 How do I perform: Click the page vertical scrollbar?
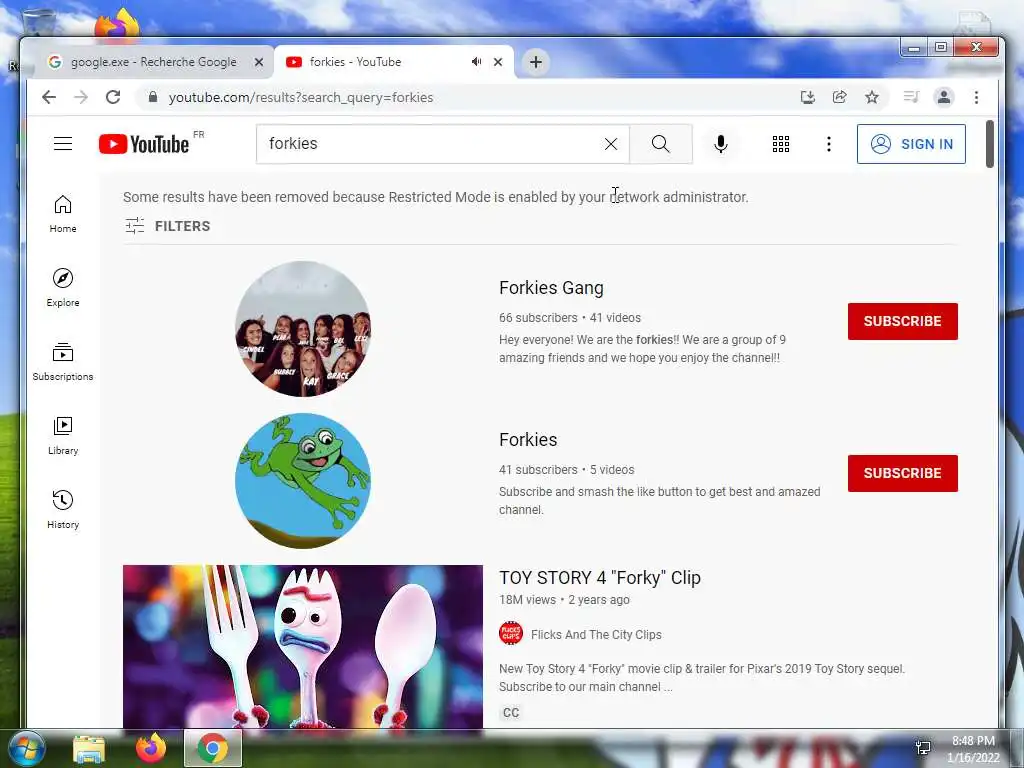[x=990, y=144]
